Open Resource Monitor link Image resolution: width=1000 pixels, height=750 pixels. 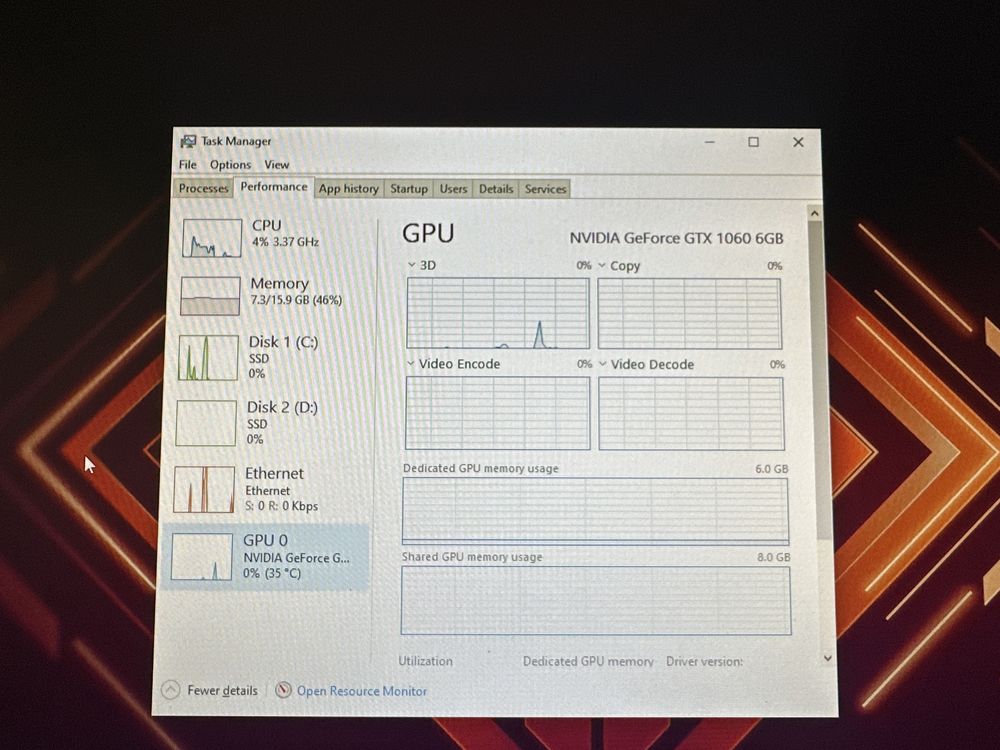[362, 691]
